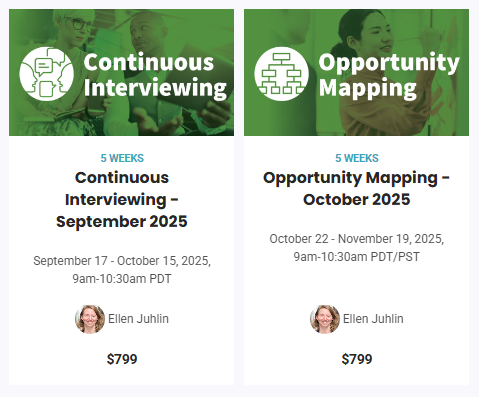Open Continuous Interviewing – September 2025 title

click(122, 199)
